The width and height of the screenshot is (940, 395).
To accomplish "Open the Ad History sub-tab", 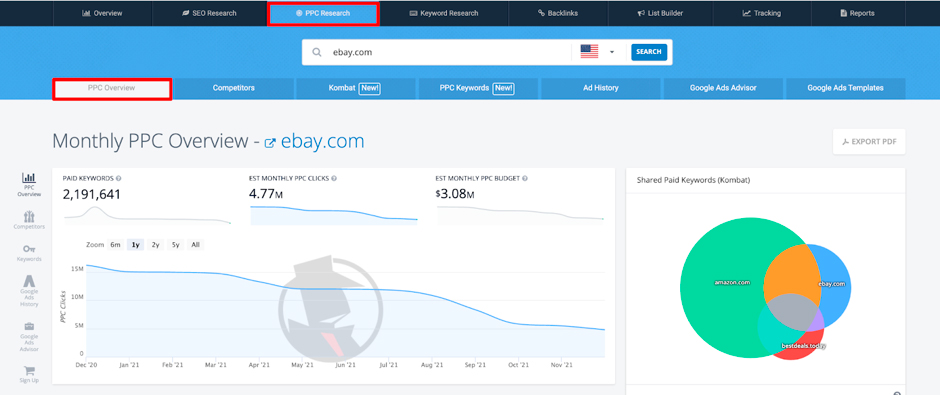I will (x=601, y=88).
